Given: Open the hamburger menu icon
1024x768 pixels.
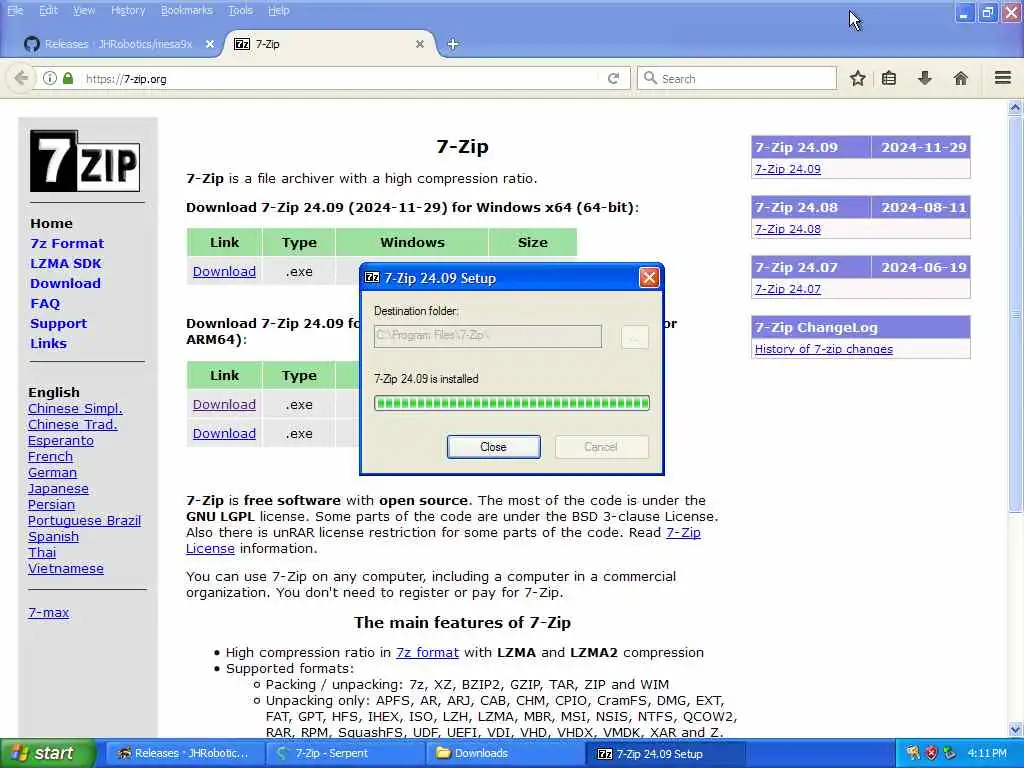Looking at the screenshot, I should pos(1003,78).
